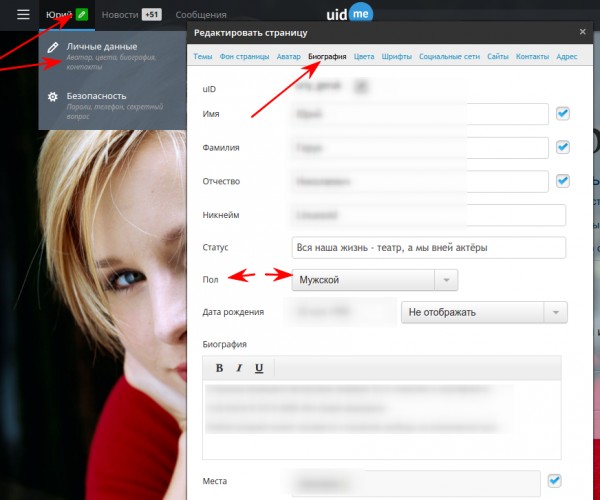Click into the Имя input field
The height and width of the screenshot is (500, 600).
point(420,114)
